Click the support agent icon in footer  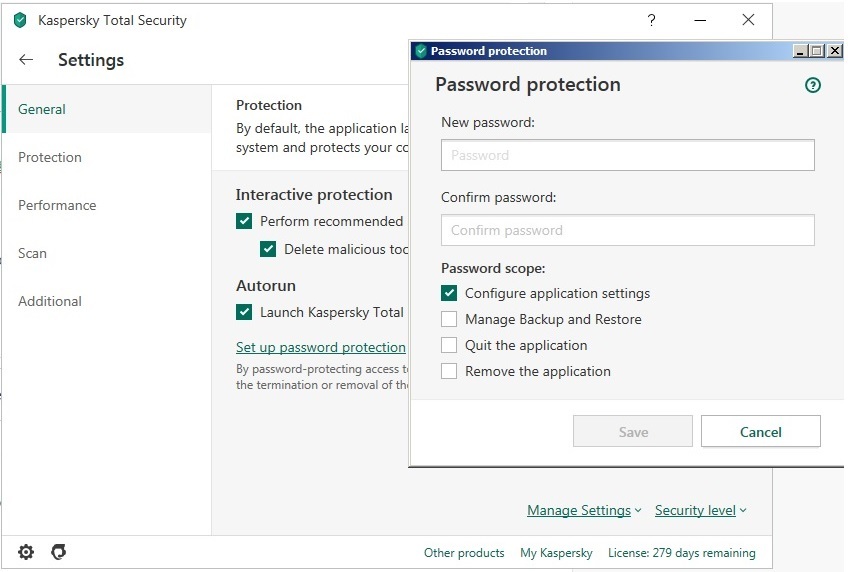(59, 552)
